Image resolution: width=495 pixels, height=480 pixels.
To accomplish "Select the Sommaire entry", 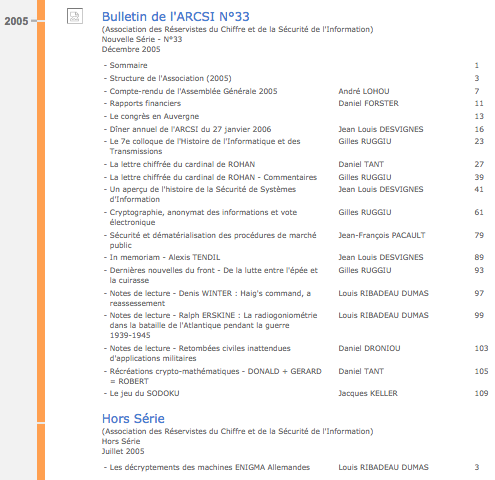I will (x=129, y=65).
